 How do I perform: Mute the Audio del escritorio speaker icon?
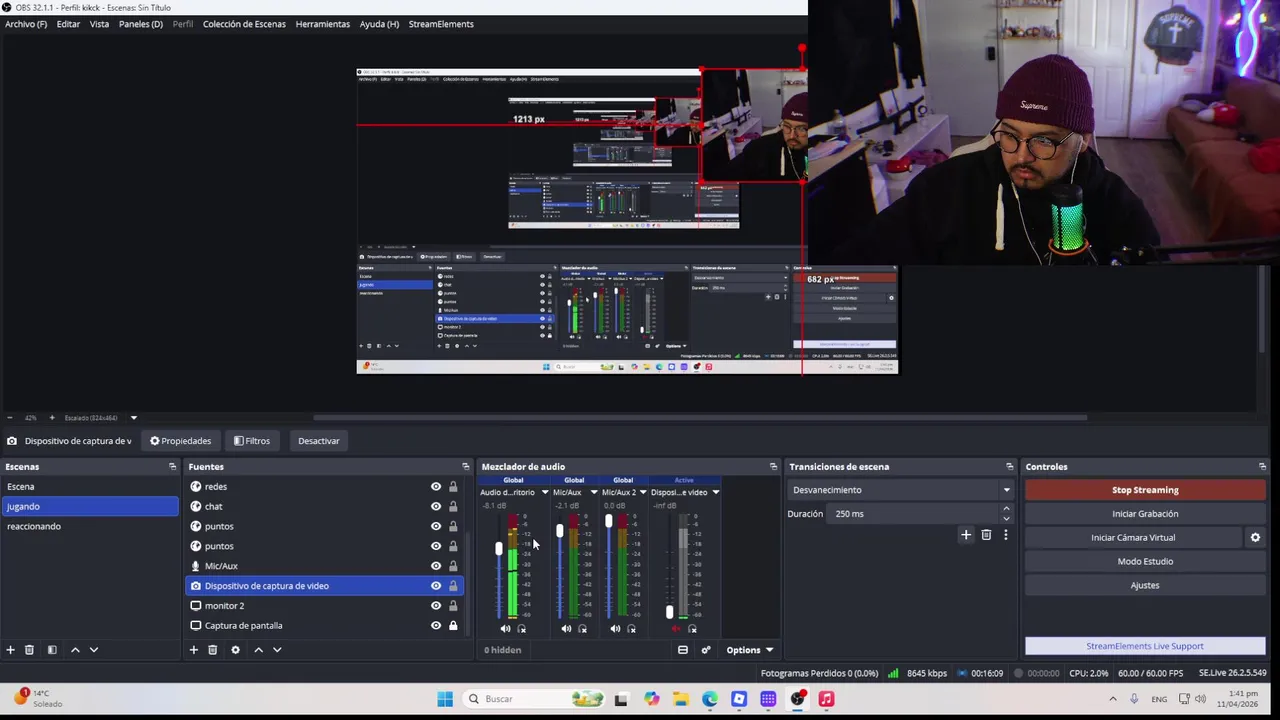pyautogui.click(x=505, y=629)
